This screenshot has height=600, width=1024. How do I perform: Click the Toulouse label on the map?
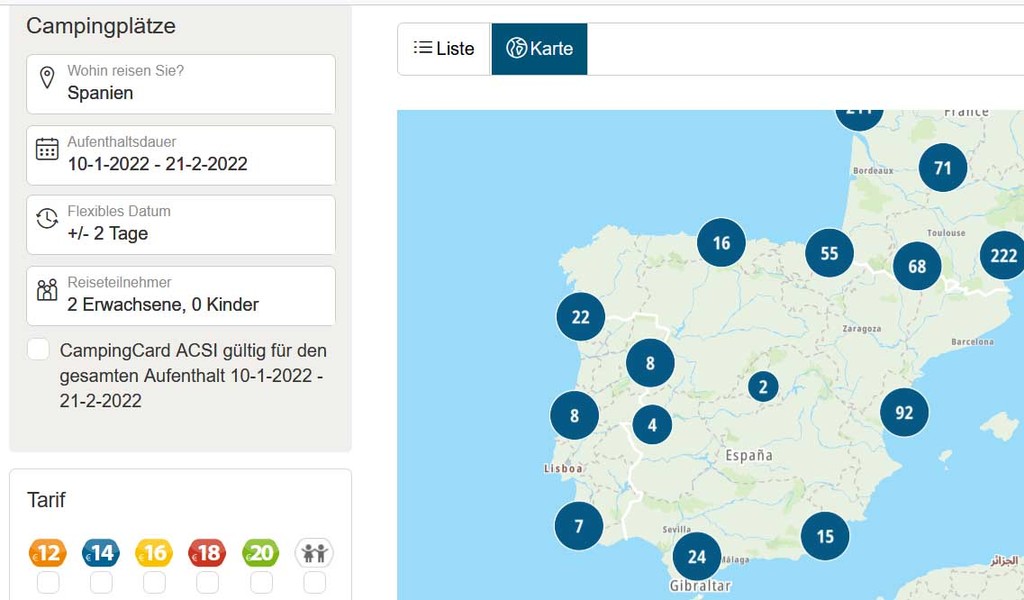pos(946,232)
